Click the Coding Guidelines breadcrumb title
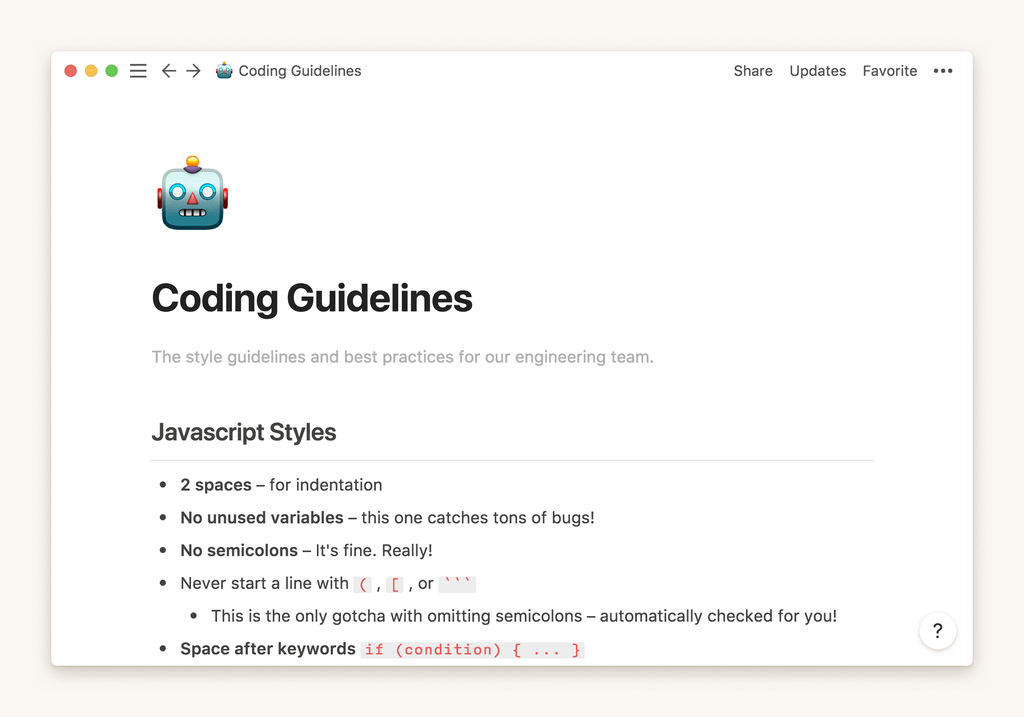Screen dimensions: 1024x717 300,71
